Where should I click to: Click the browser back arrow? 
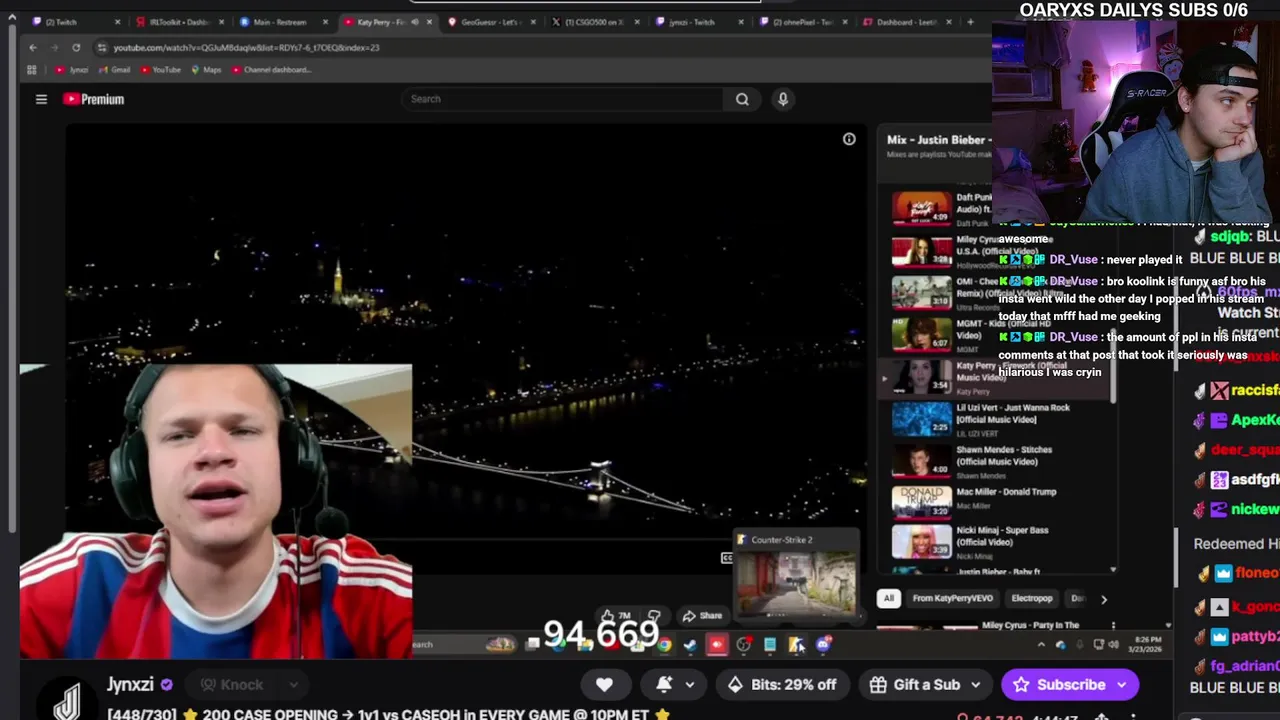[x=33, y=47]
